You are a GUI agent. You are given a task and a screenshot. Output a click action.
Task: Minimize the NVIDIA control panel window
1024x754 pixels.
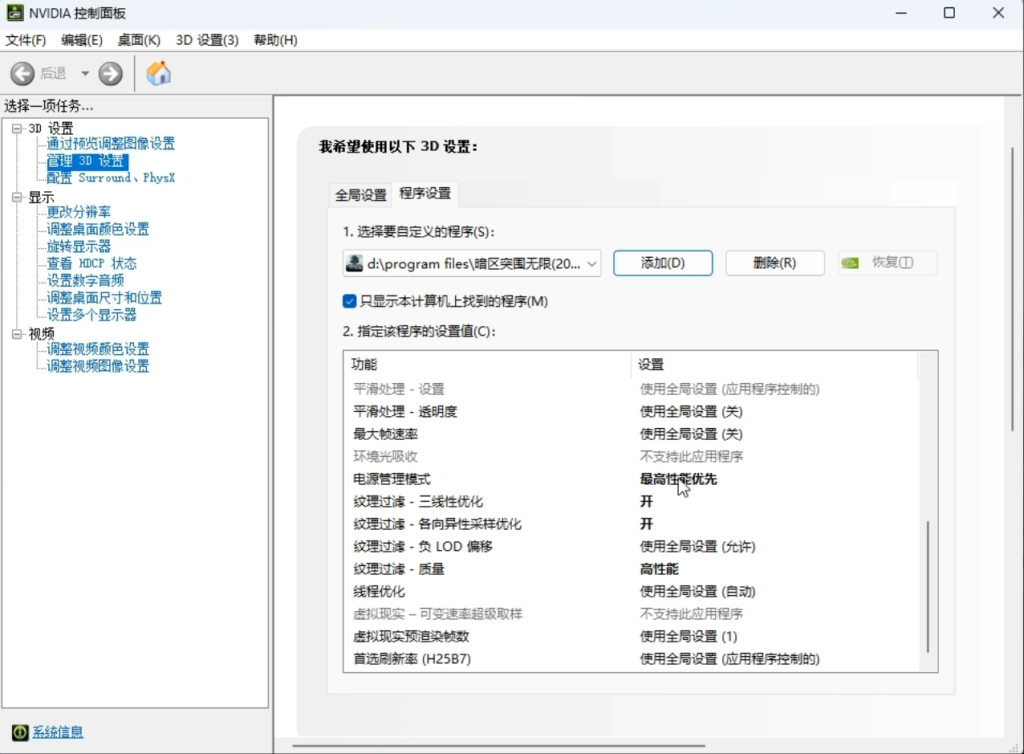click(x=901, y=13)
